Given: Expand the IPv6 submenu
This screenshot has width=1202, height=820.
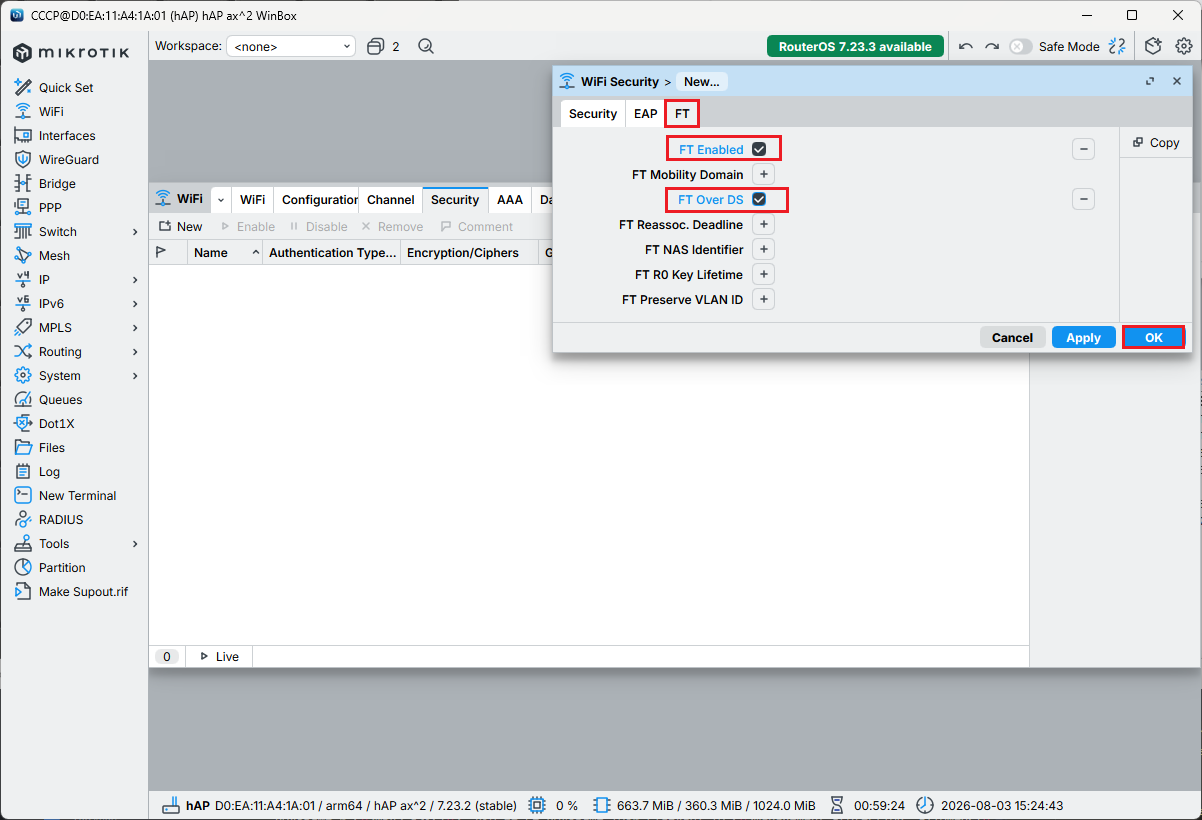Looking at the screenshot, I should (x=135, y=303).
